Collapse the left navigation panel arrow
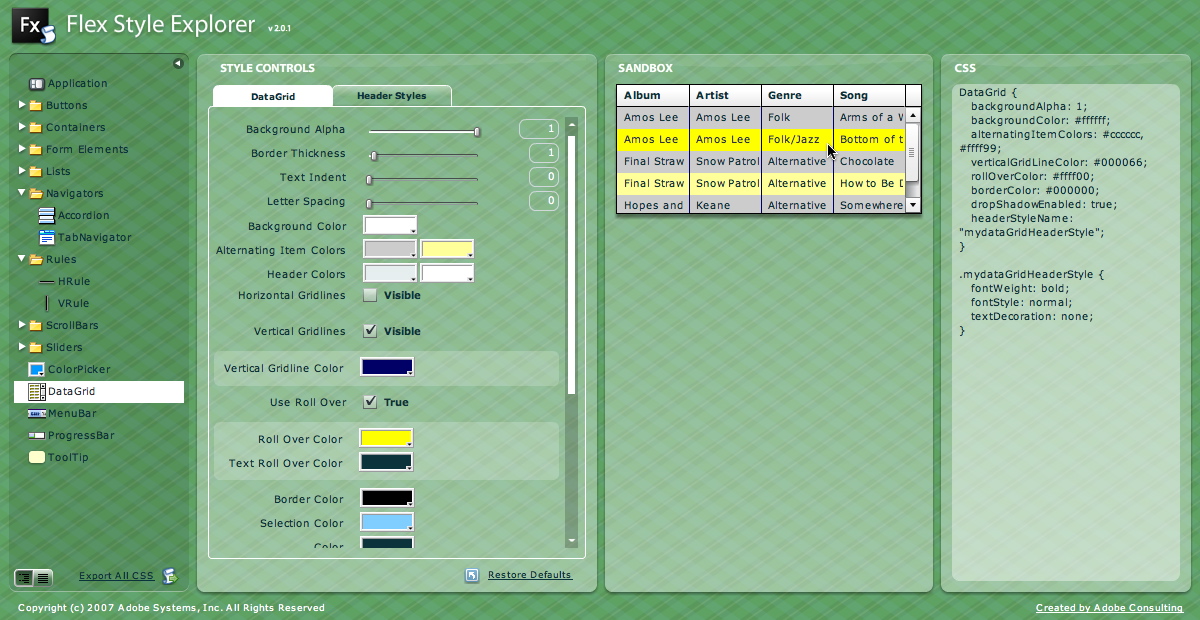The width and height of the screenshot is (1200, 620). pos(178,63)
